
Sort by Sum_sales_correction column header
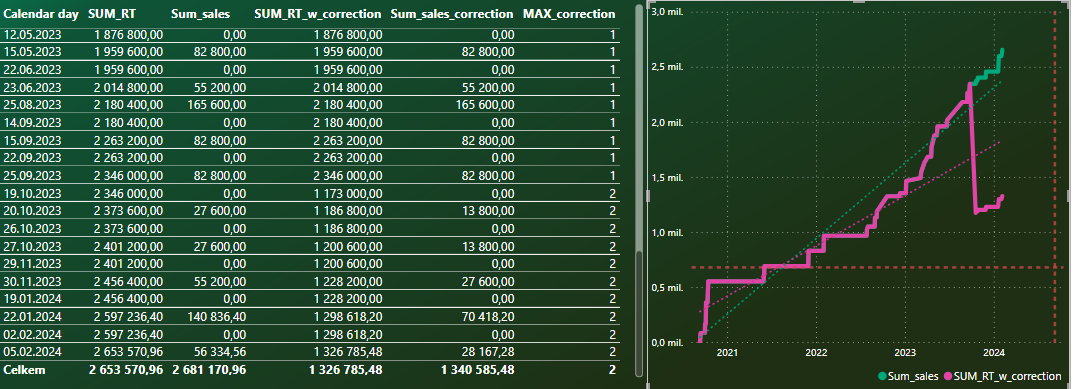coord(451,14)
